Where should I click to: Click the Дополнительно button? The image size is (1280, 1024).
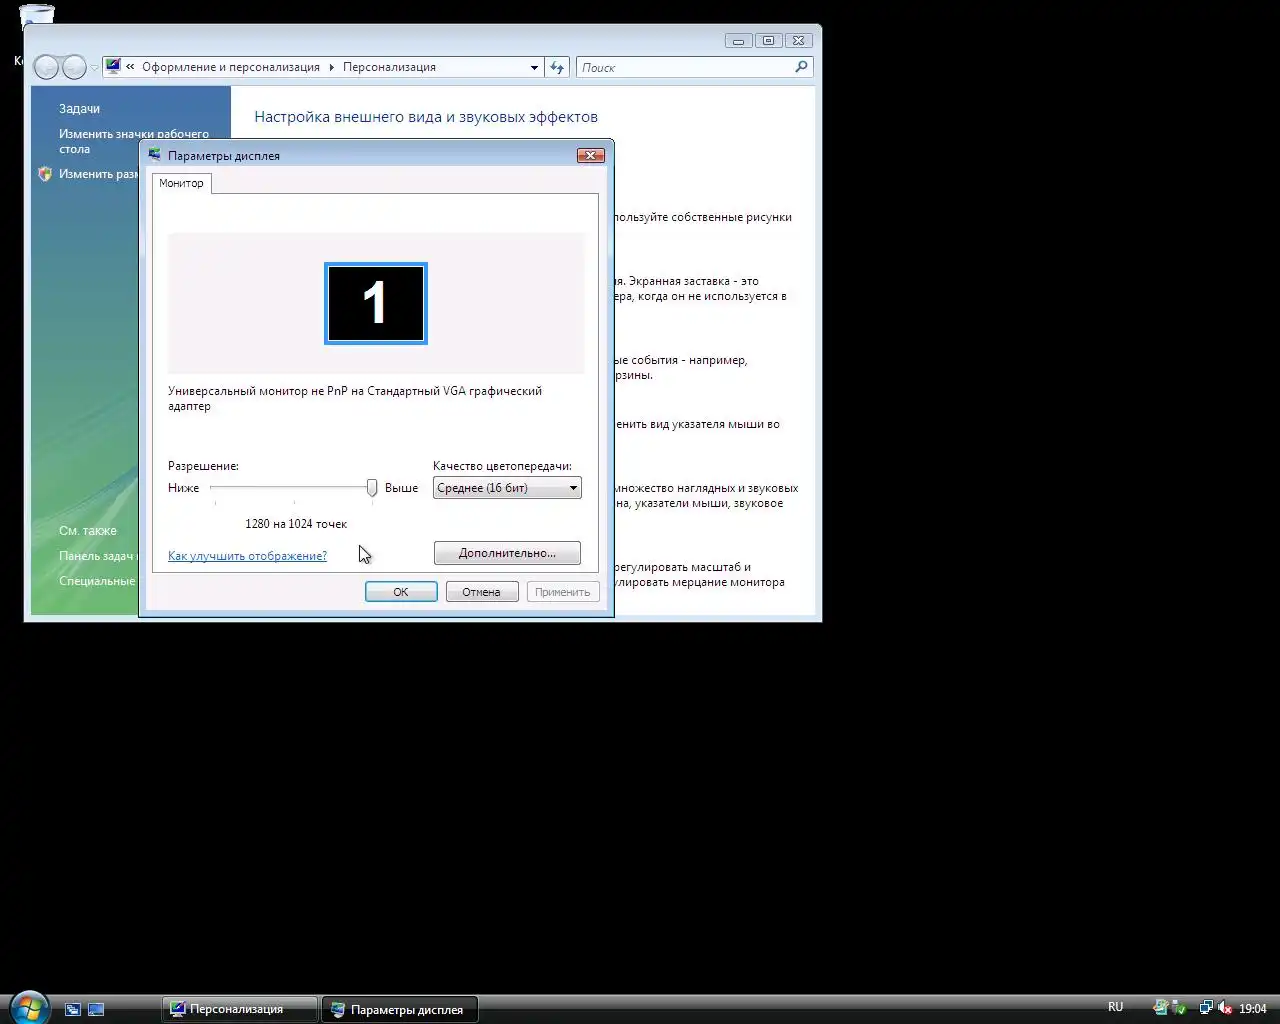(507, 553)
